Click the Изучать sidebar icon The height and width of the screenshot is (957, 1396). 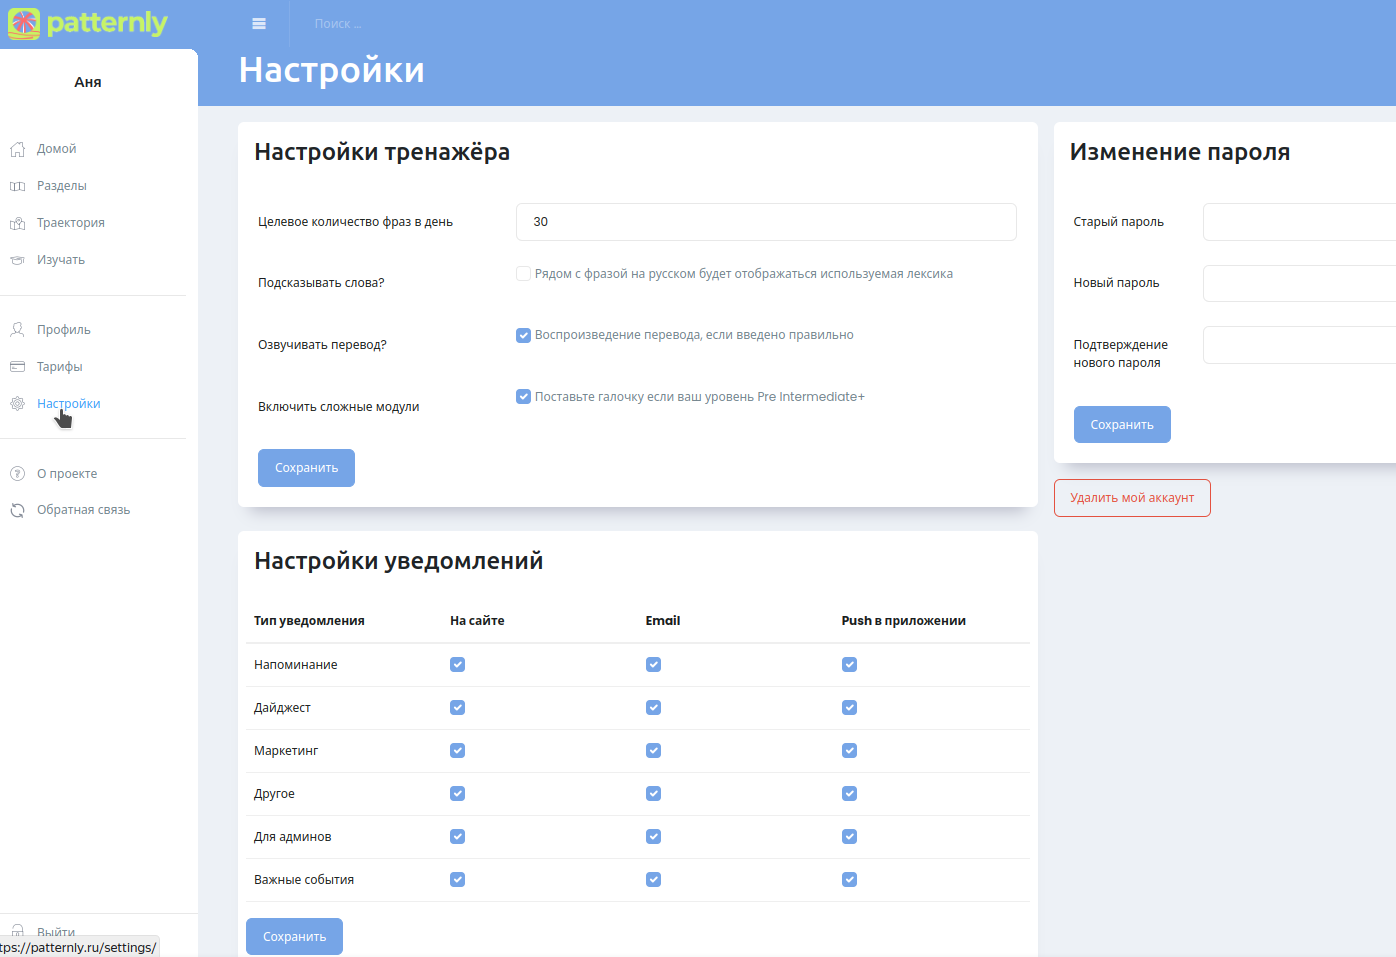click(x=18, y=260)
